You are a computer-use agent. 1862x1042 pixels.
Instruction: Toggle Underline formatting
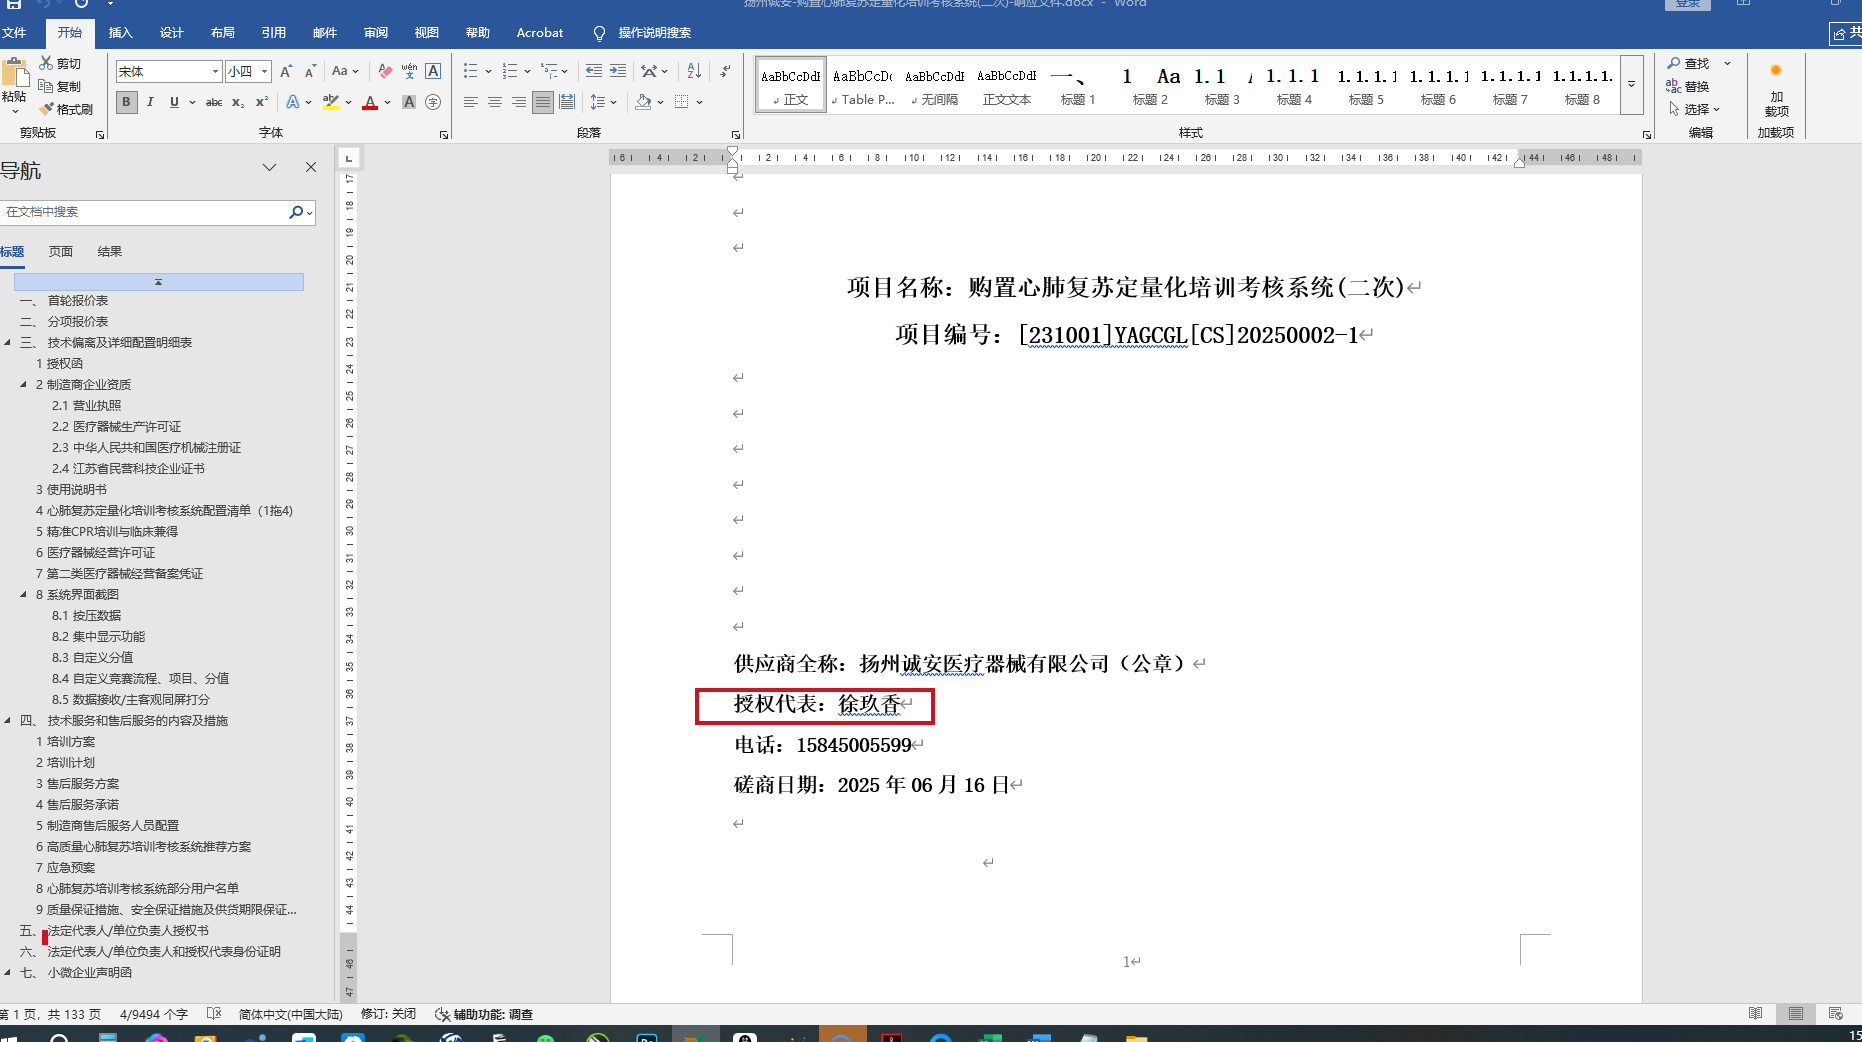pyautogui.click(x=174, y=102)
